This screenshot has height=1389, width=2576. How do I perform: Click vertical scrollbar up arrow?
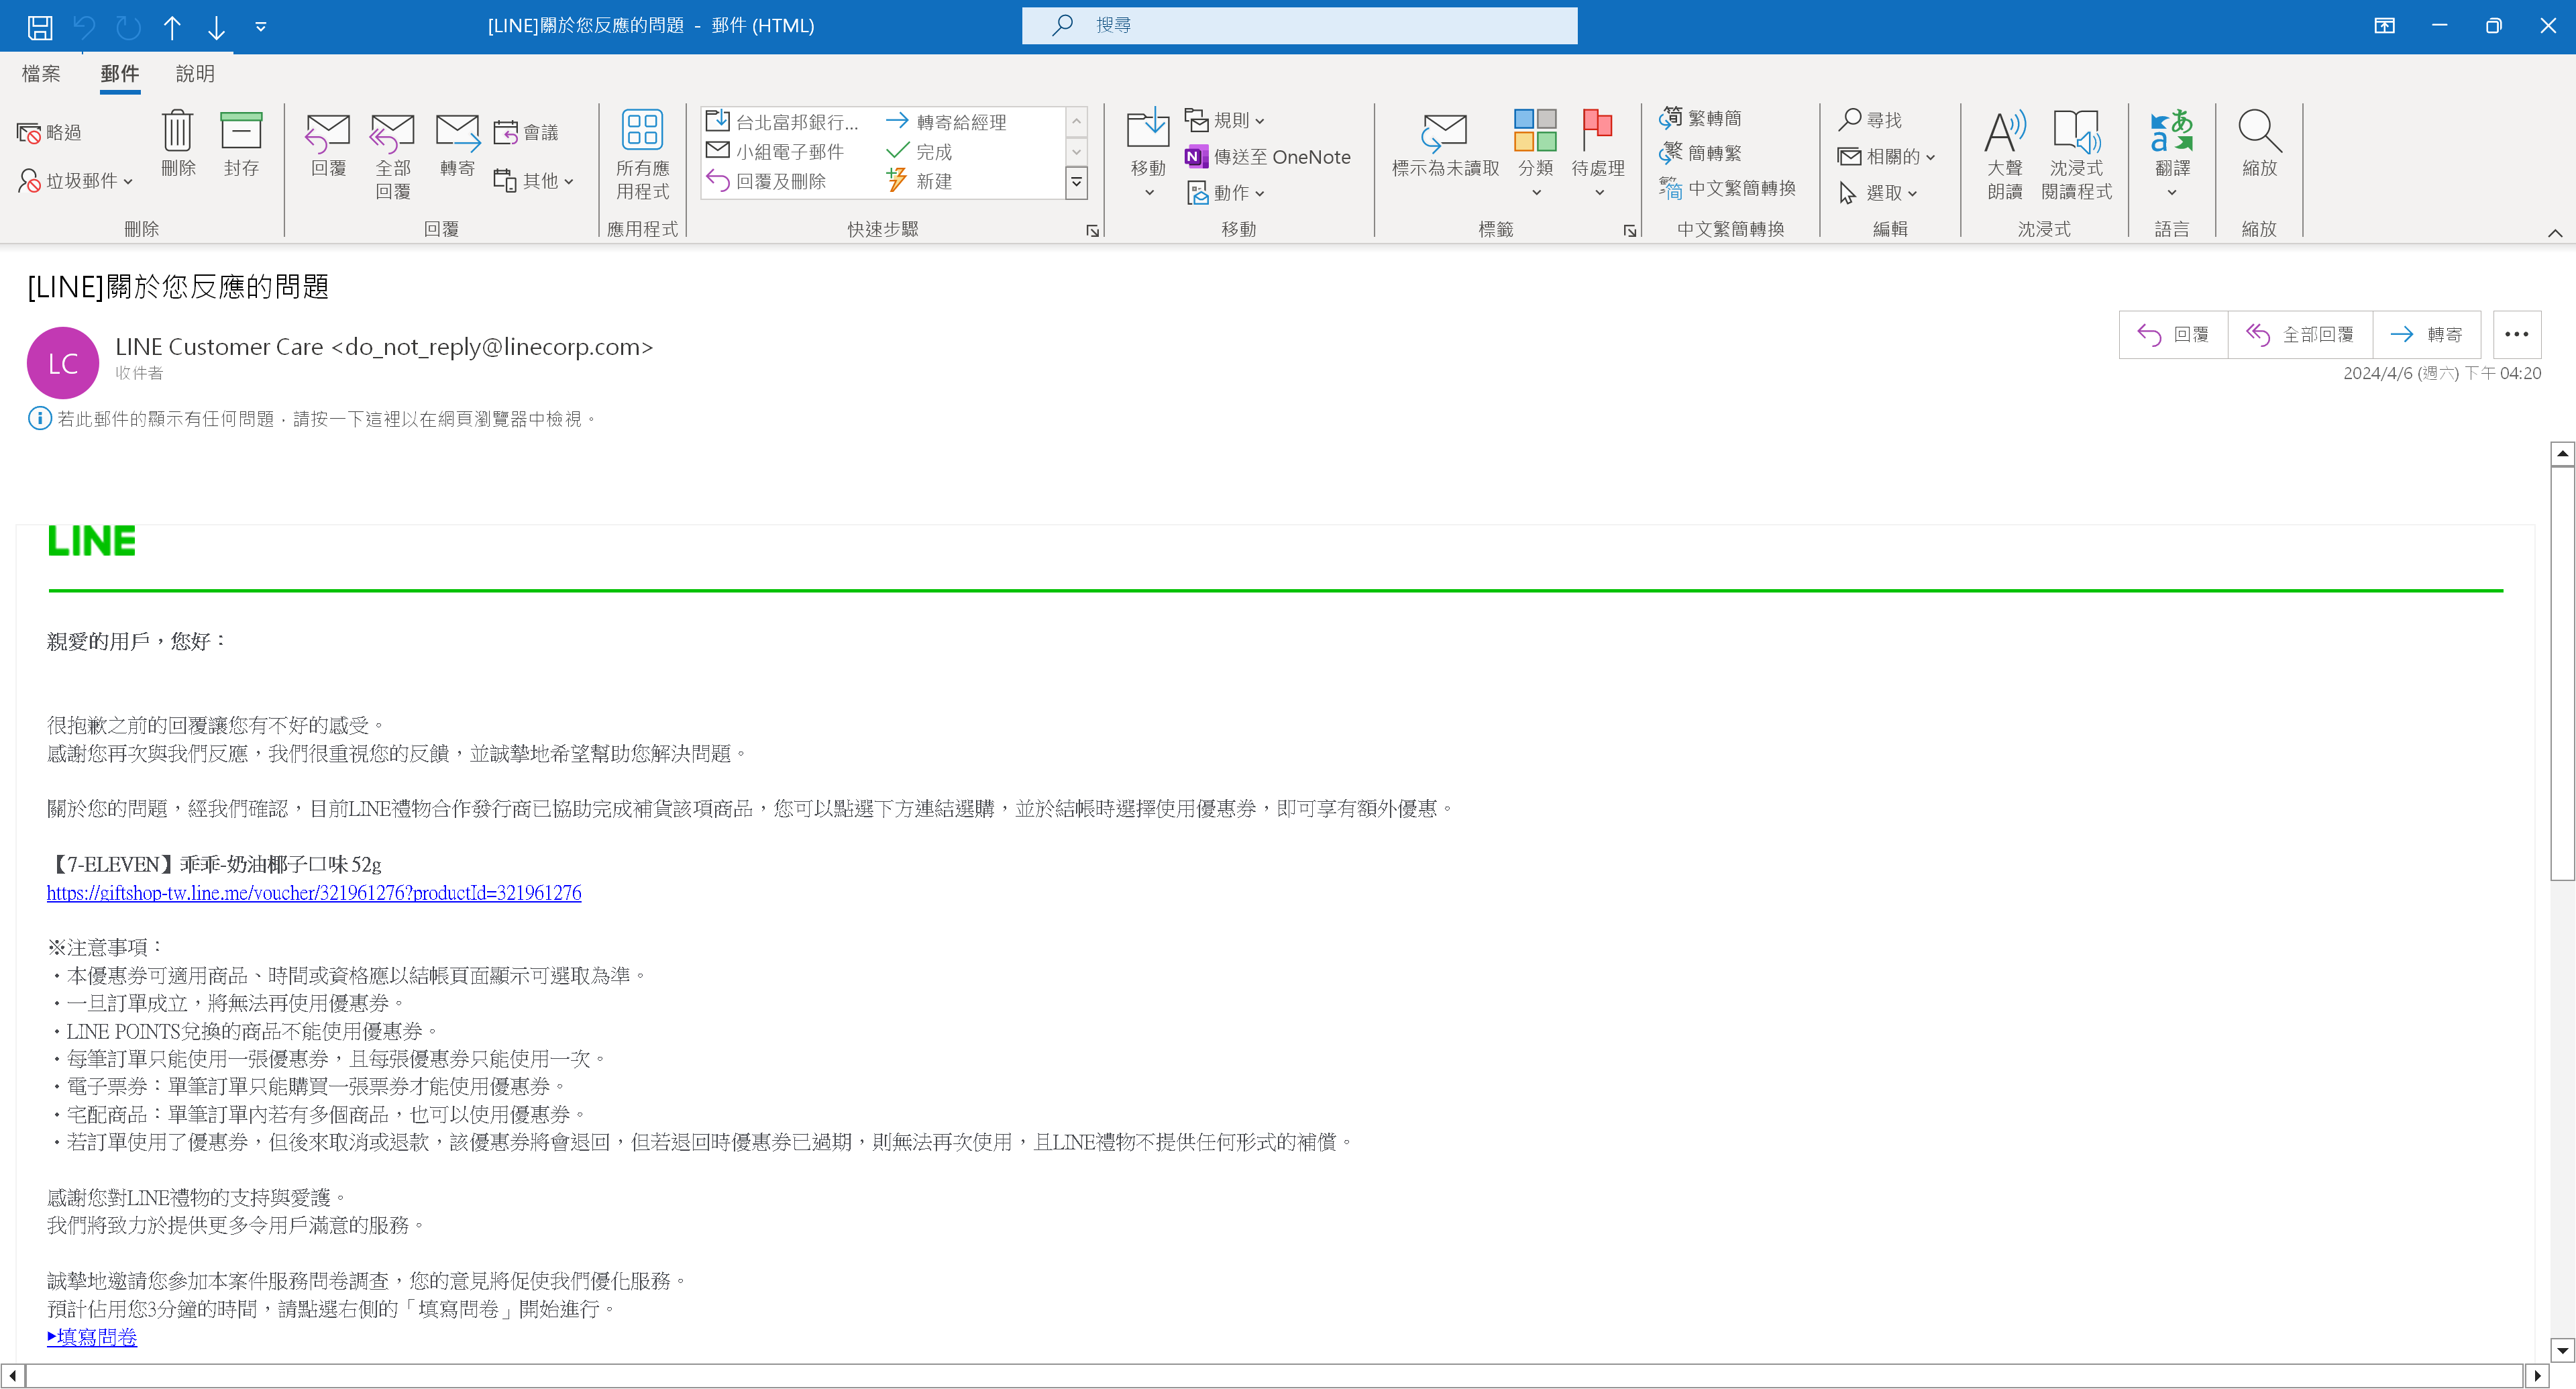[x=2561, y=454]
